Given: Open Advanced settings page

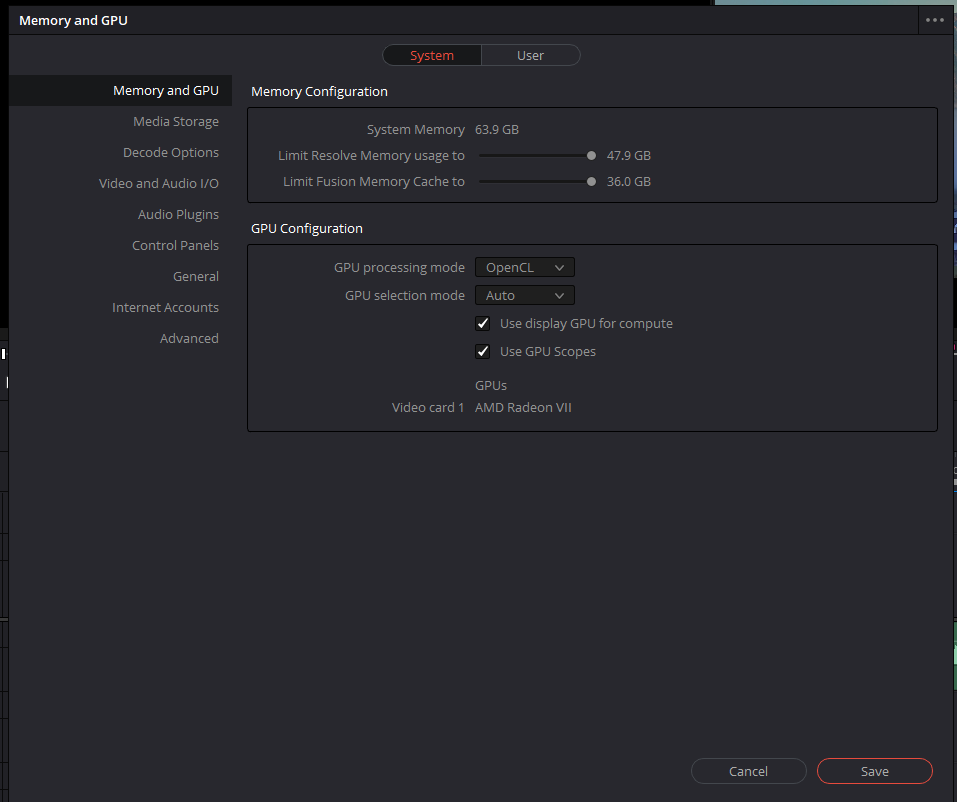Looking at the screenshot, I should point(189,339).
